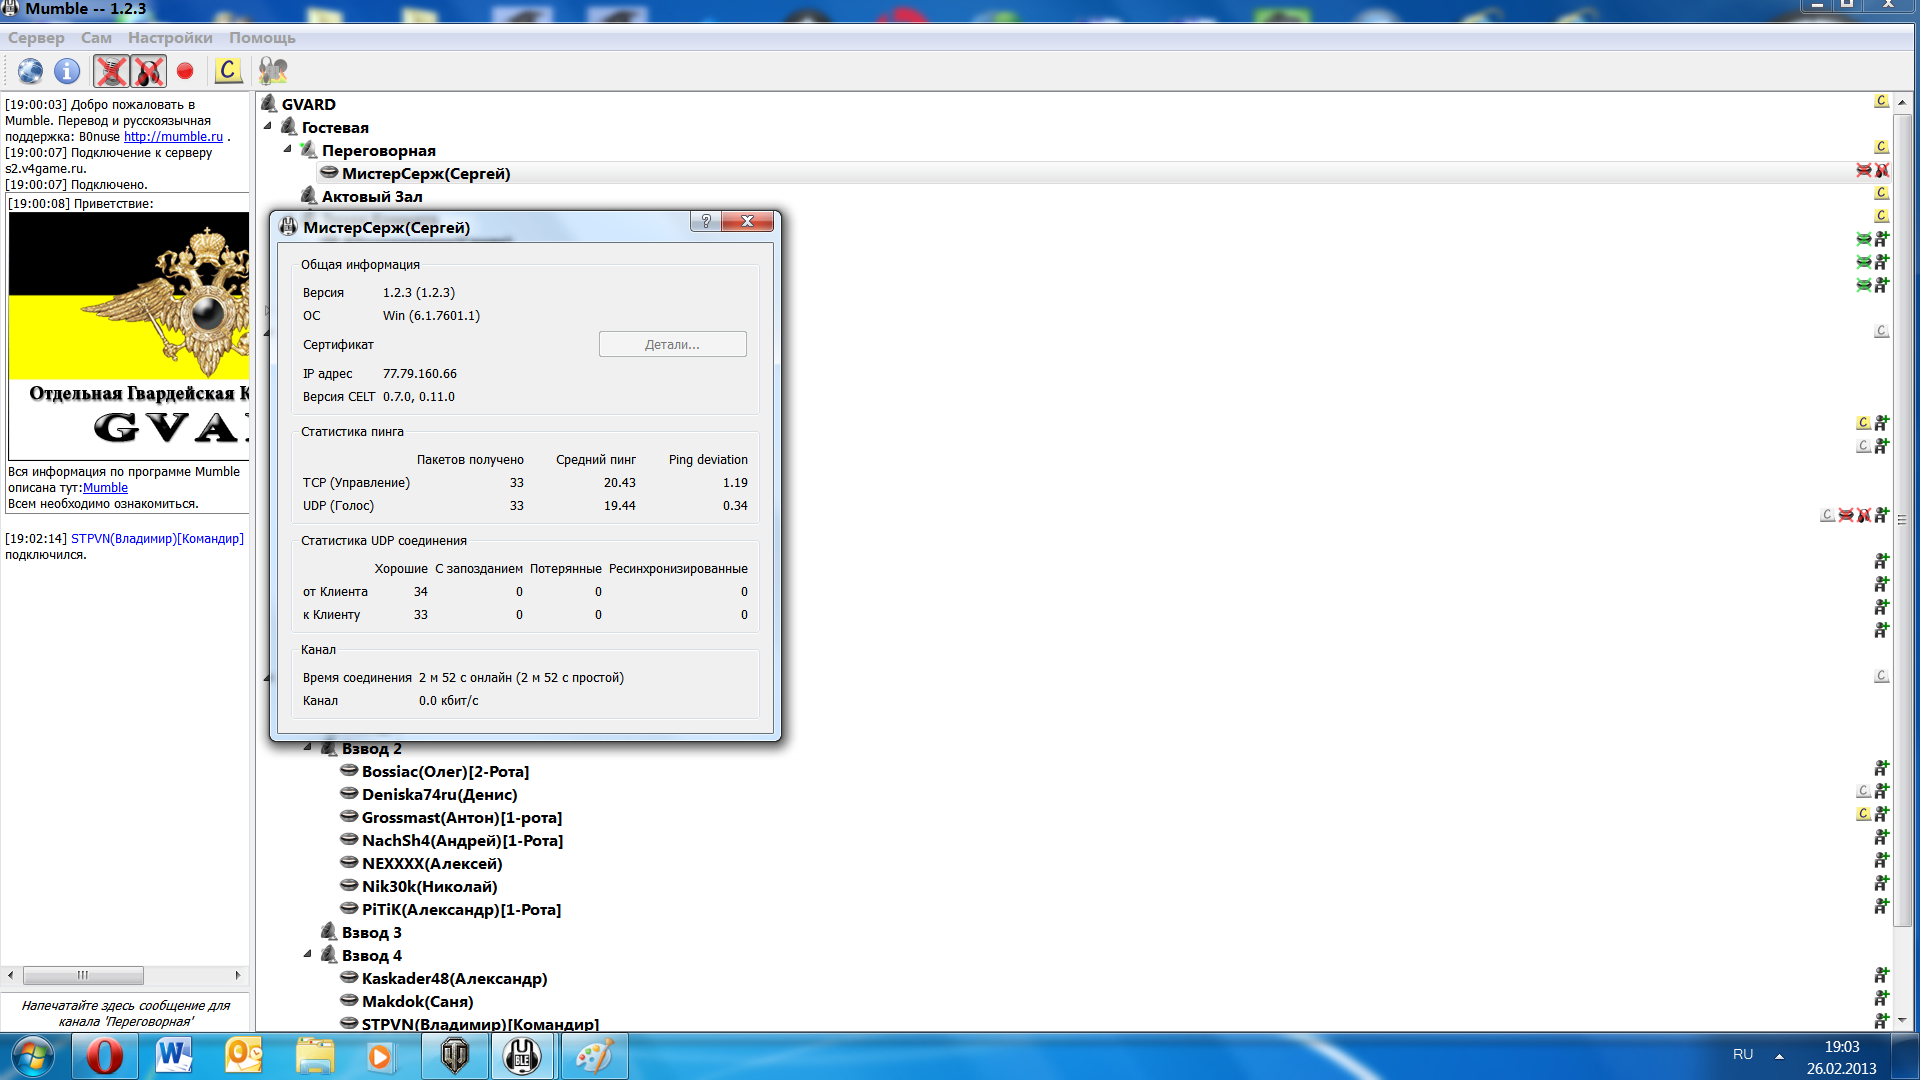Select user Grossmast(Антон)[1-рота]
This screenshot has height=1080, width=1920.
click(461, 818)
